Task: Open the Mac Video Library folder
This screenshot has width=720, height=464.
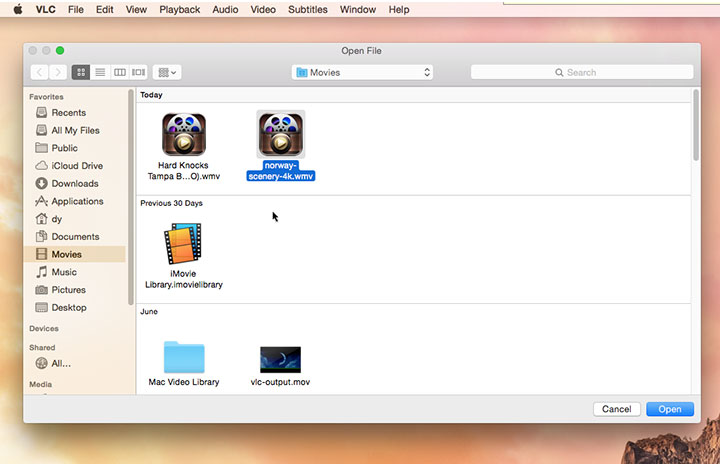Action: 183,357
